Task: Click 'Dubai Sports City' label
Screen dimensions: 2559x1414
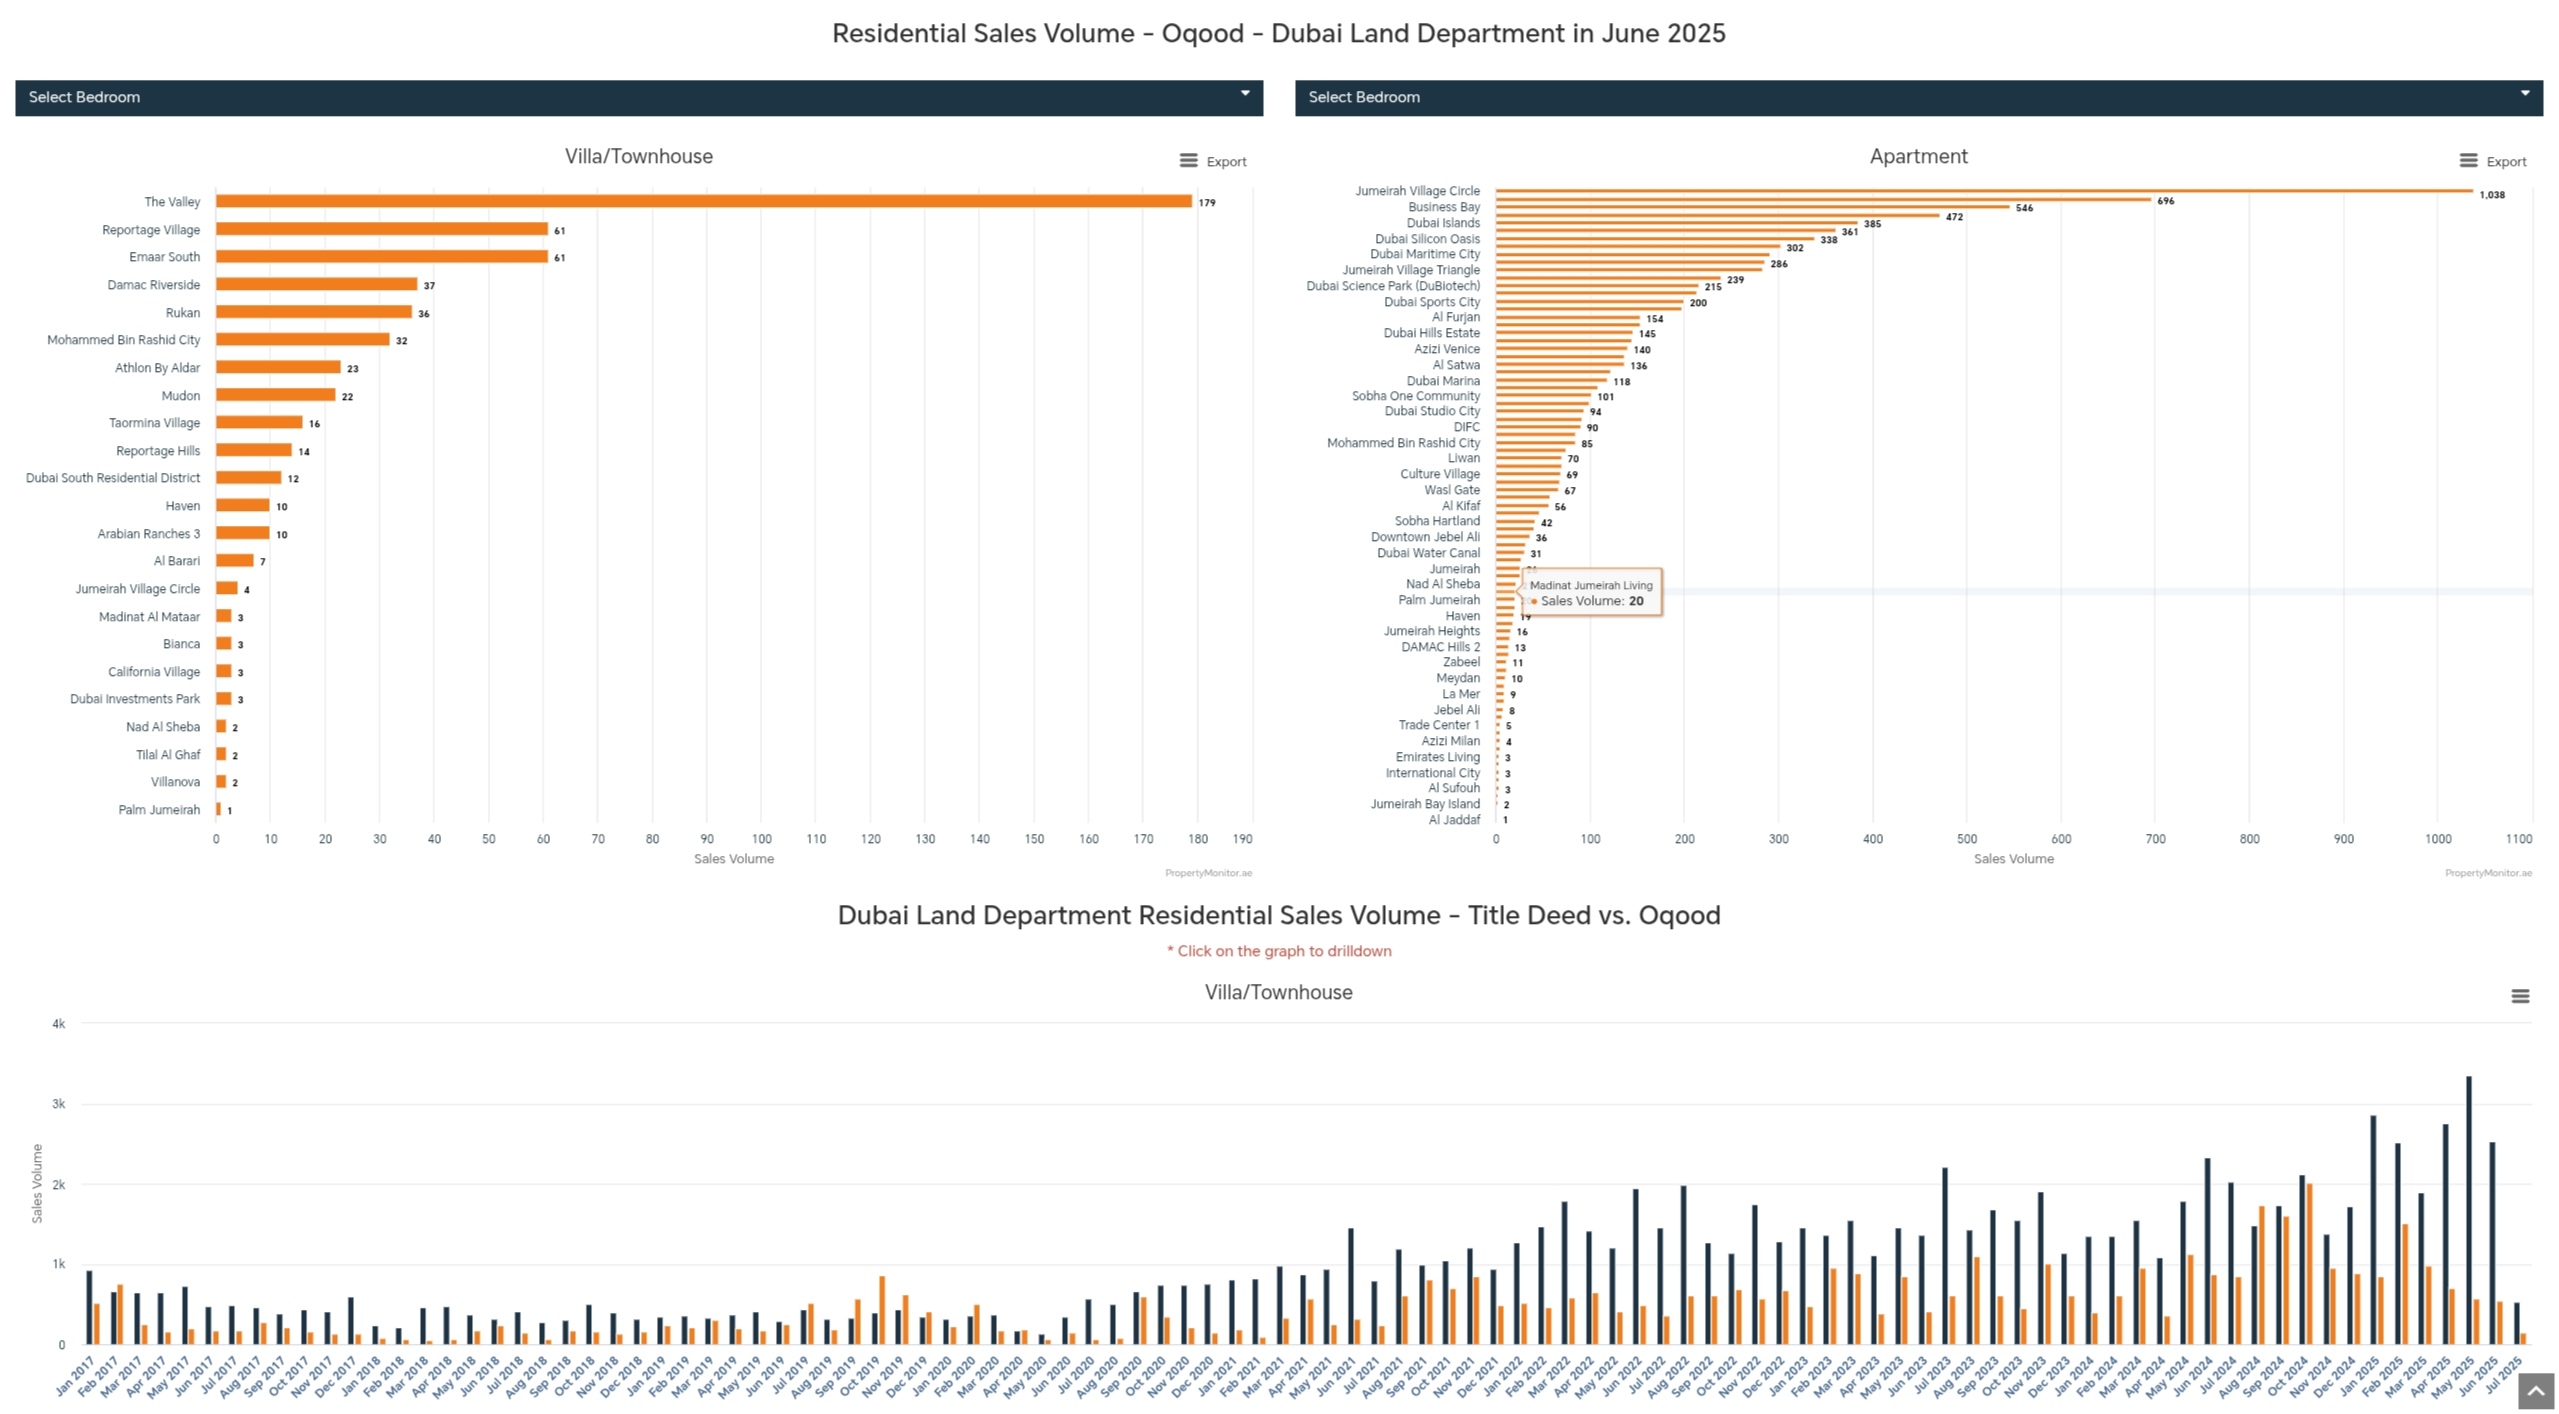Action: [x=1432, y=302]
